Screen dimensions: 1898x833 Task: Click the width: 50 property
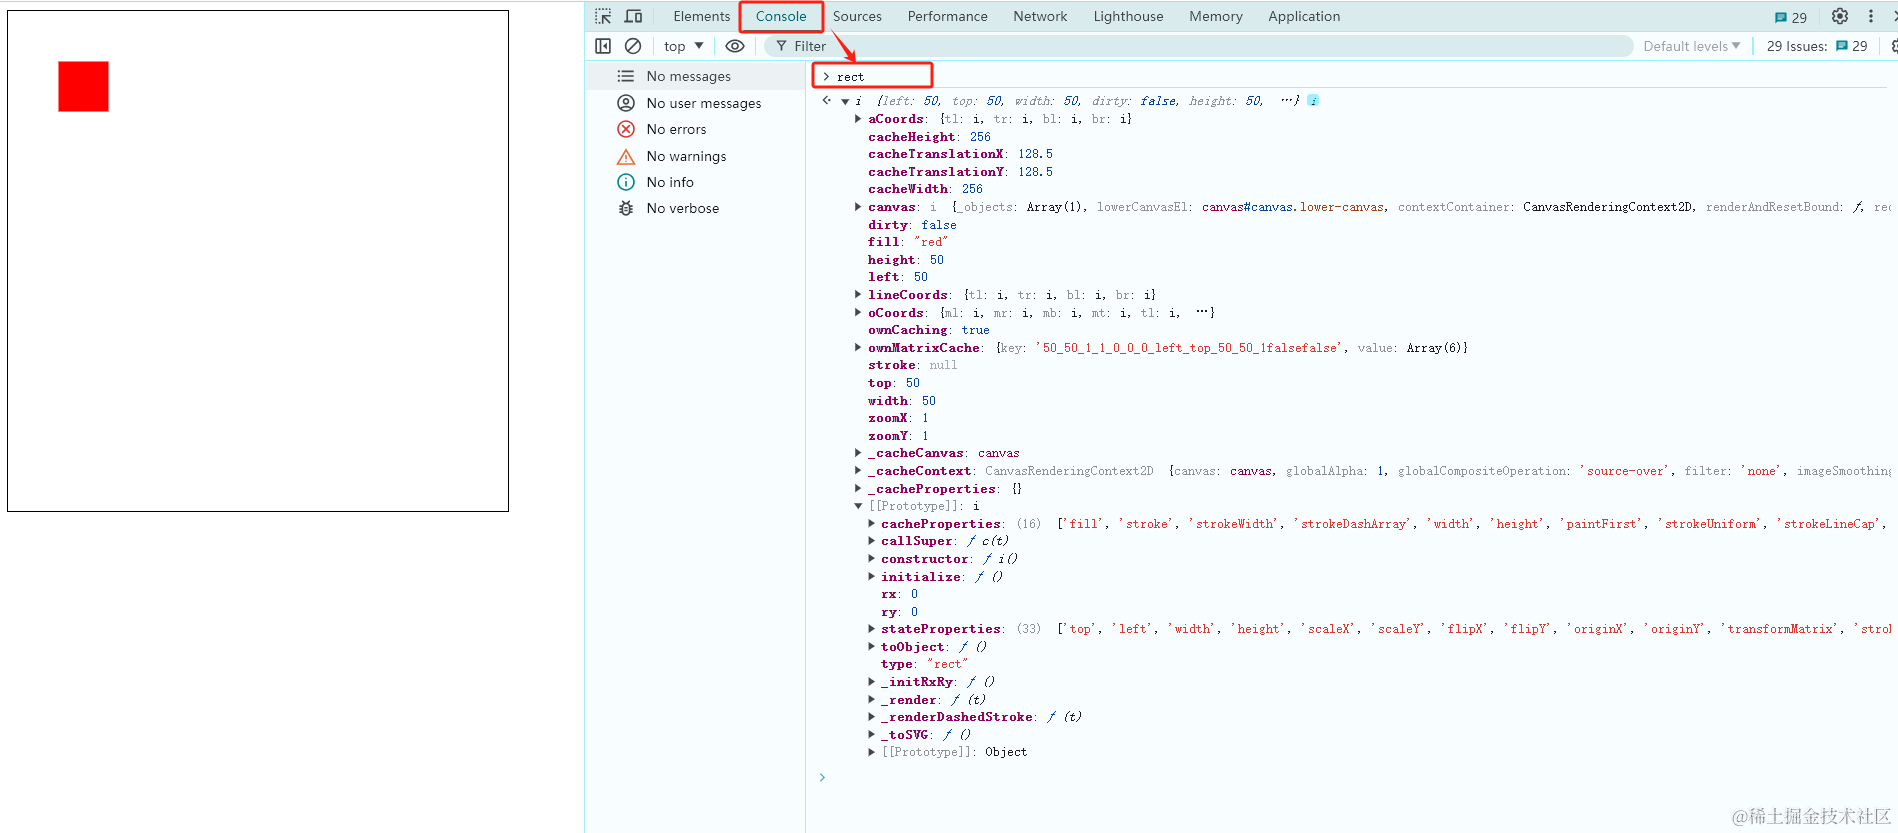[901, 401]
